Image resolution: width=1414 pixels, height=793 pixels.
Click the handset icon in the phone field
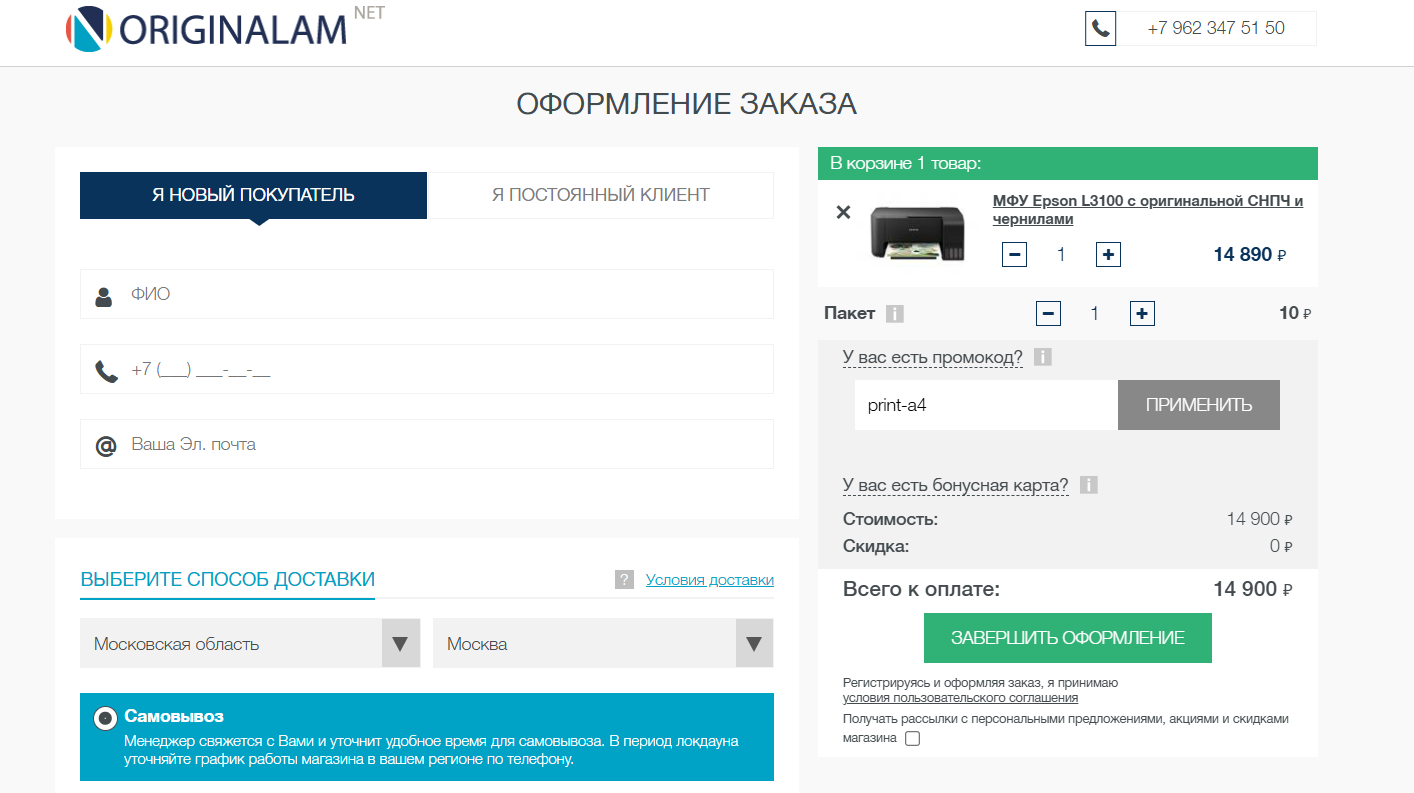106,372
